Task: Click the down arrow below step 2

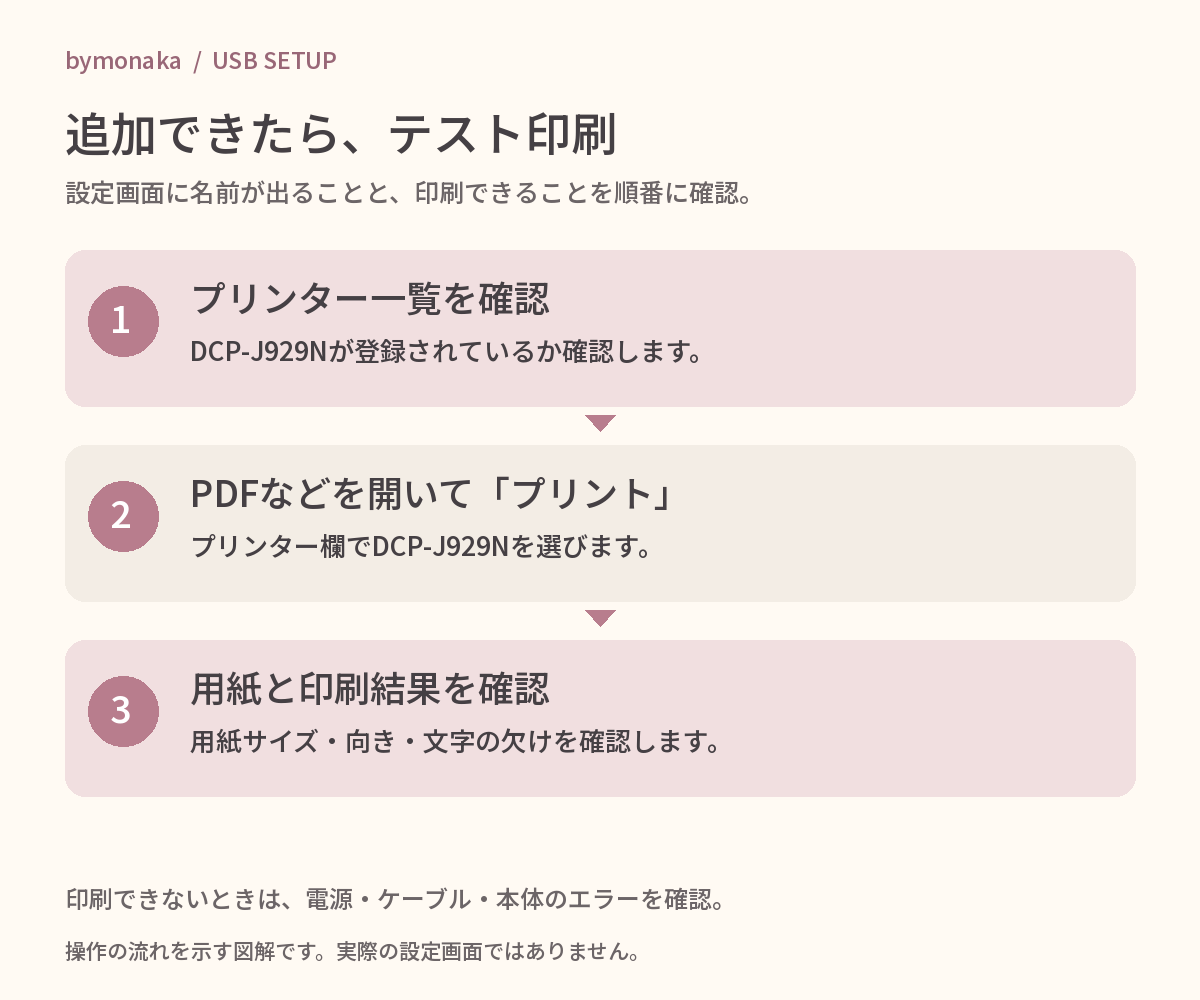Action: (600, 618)
